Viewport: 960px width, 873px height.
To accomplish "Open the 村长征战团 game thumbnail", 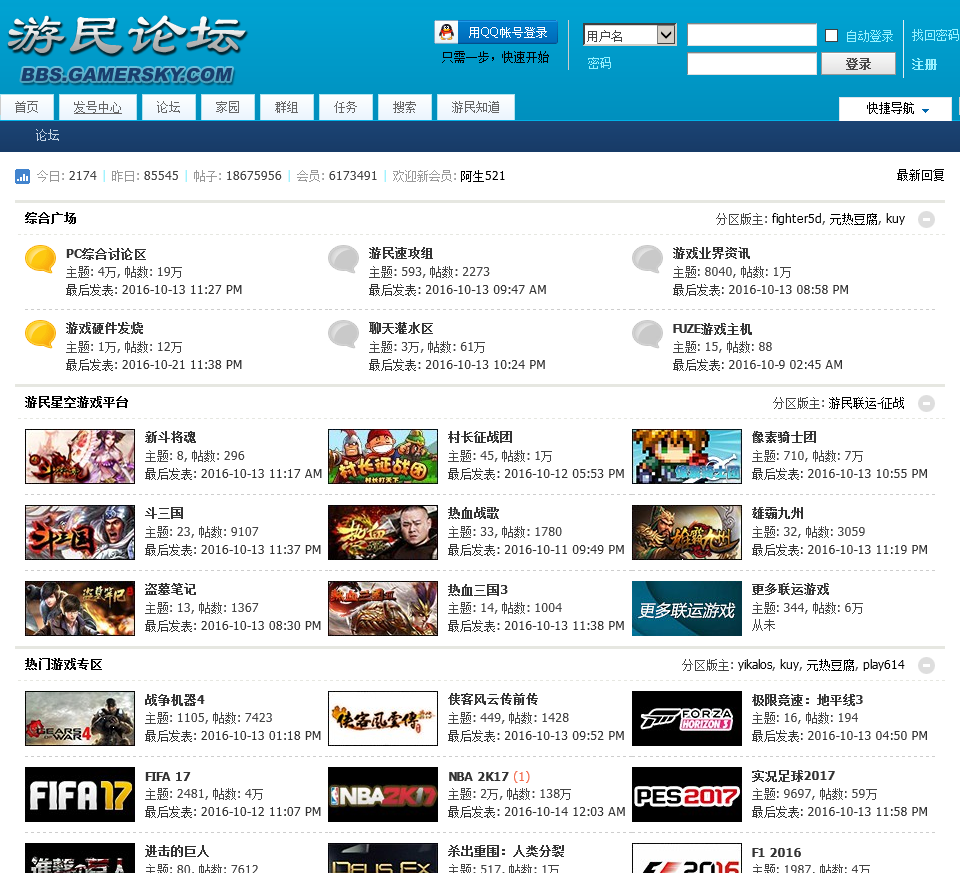I will [x=383, y=457].
